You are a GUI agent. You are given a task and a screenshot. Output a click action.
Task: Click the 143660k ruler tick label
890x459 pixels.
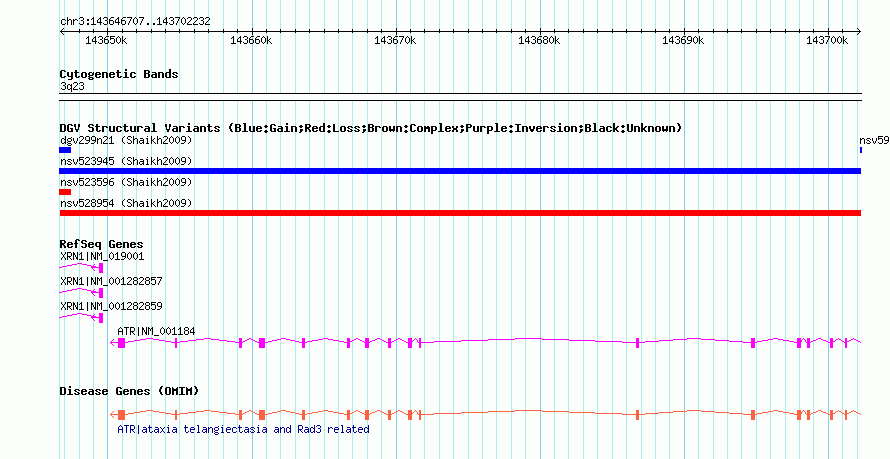coord(251,41)
